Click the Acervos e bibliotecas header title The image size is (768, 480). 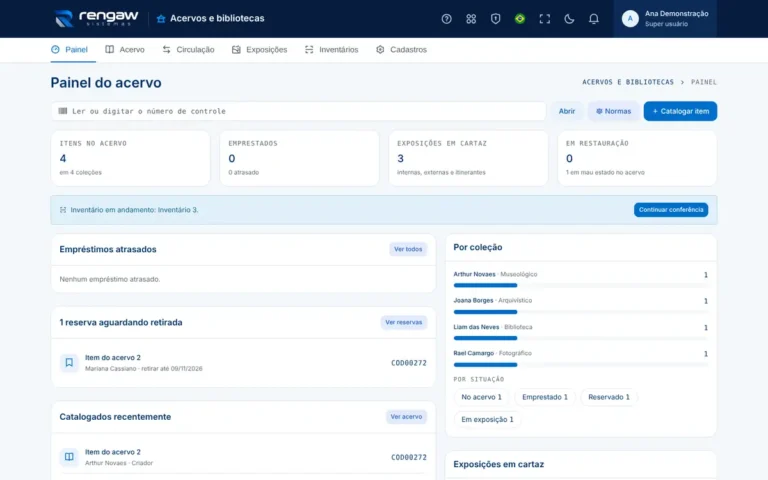point(217,19)
